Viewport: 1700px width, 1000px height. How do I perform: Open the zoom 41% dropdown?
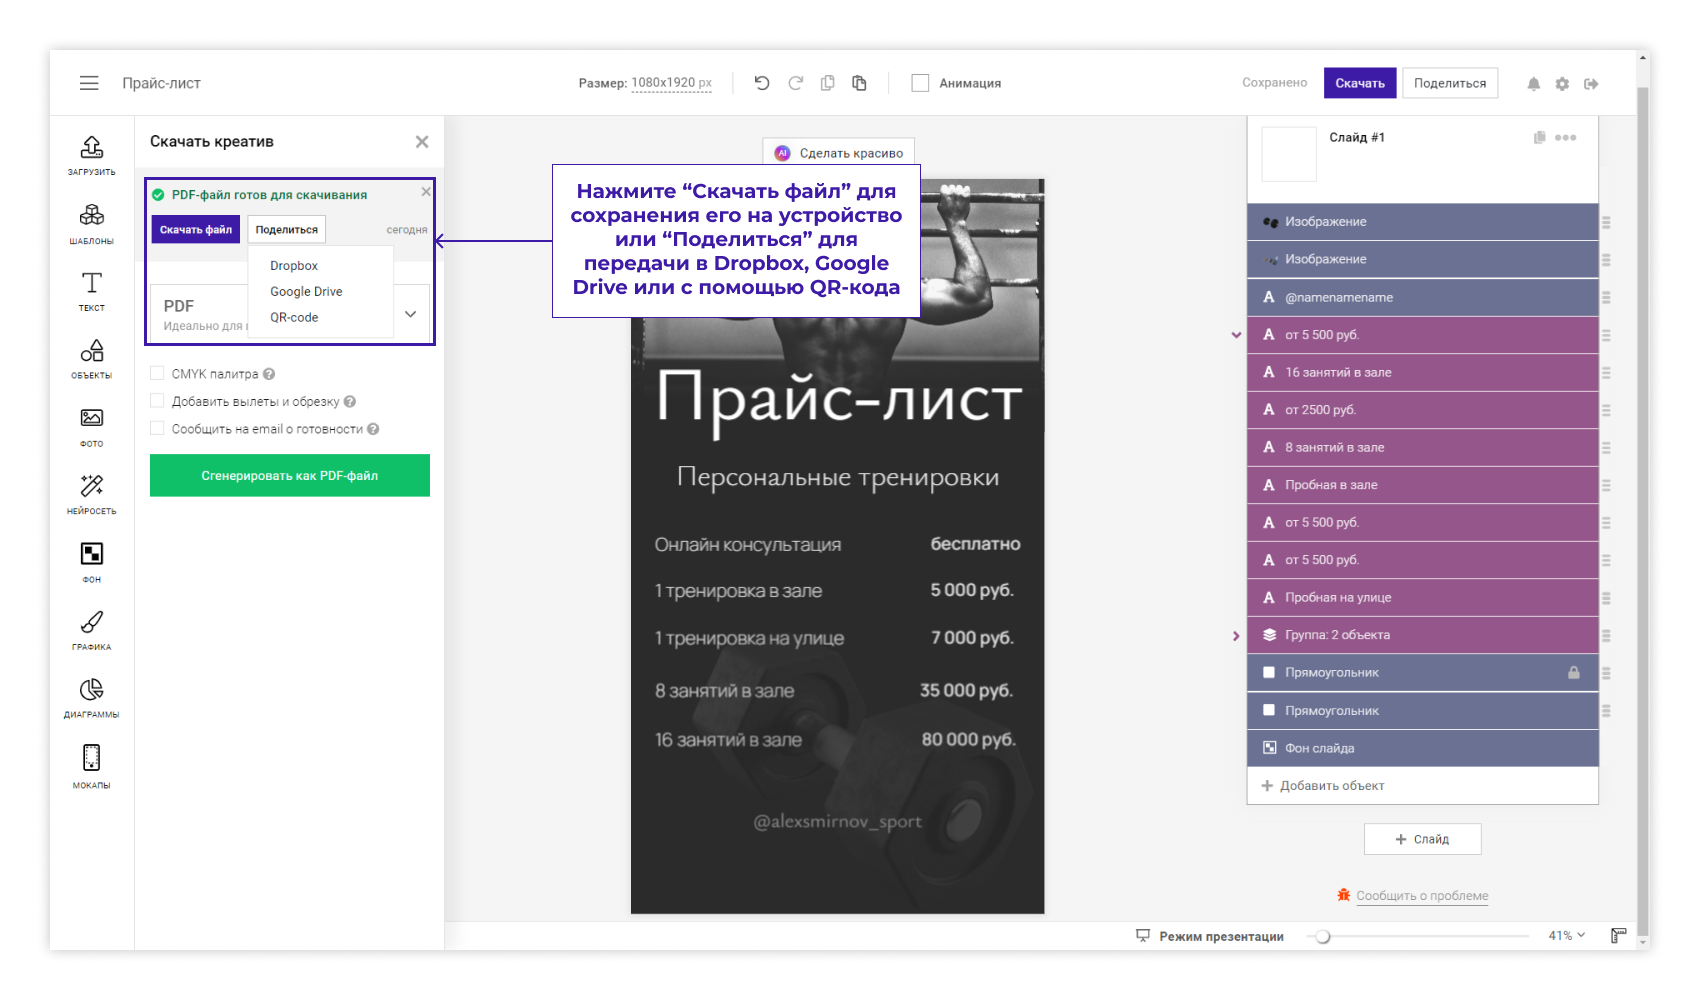[x=1566, y=936]
